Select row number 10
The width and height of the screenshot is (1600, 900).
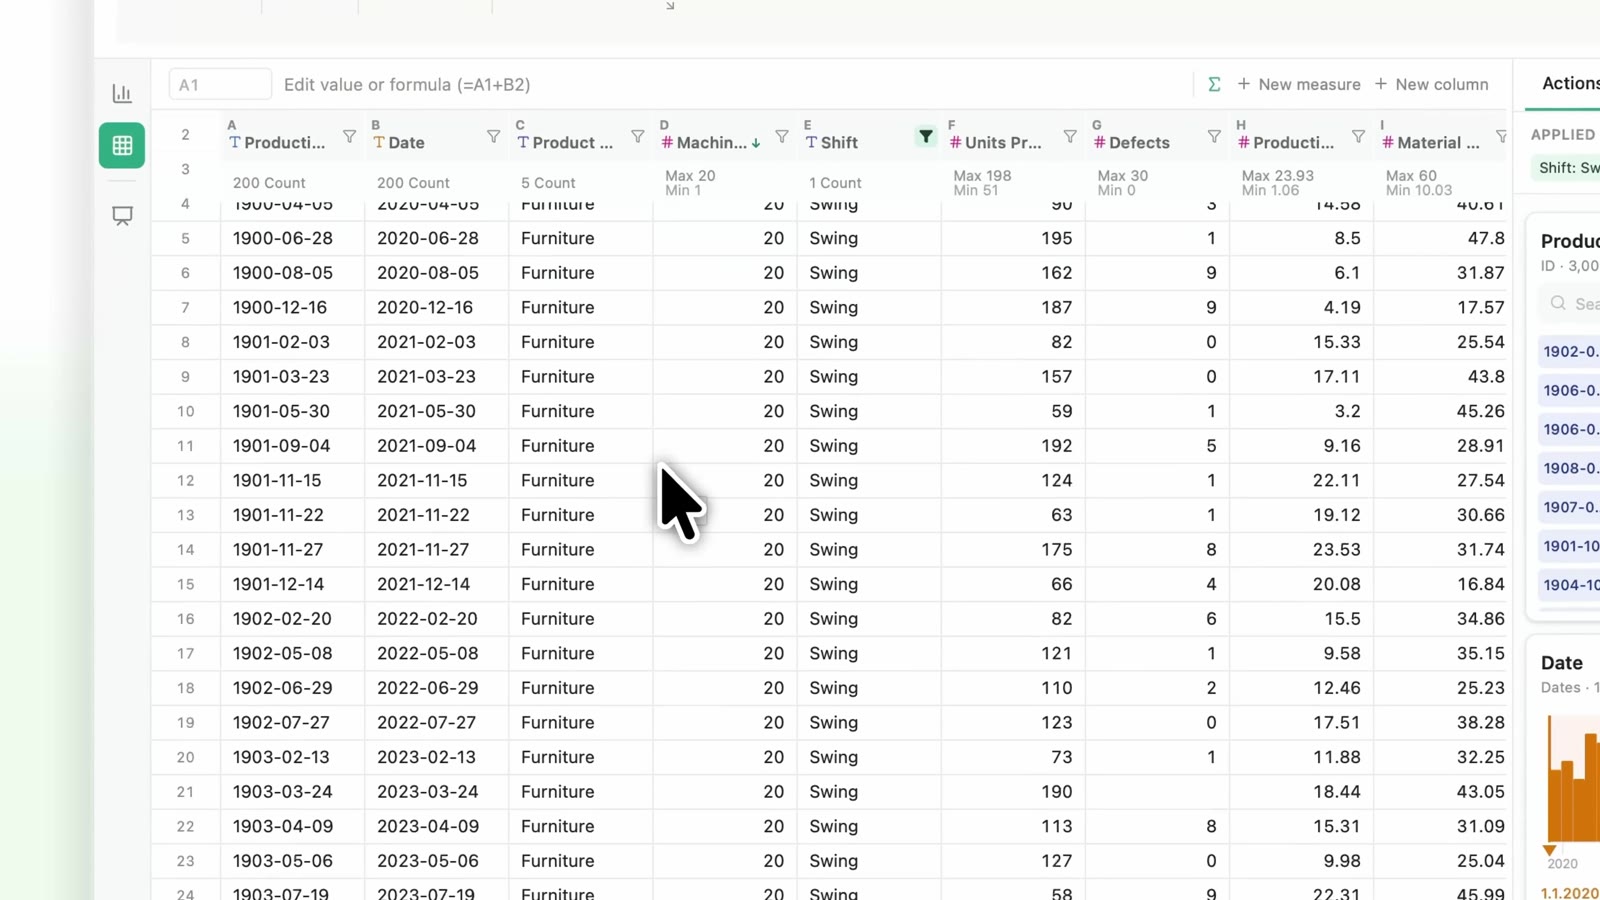pyautogui.click(x=185, y=411)
